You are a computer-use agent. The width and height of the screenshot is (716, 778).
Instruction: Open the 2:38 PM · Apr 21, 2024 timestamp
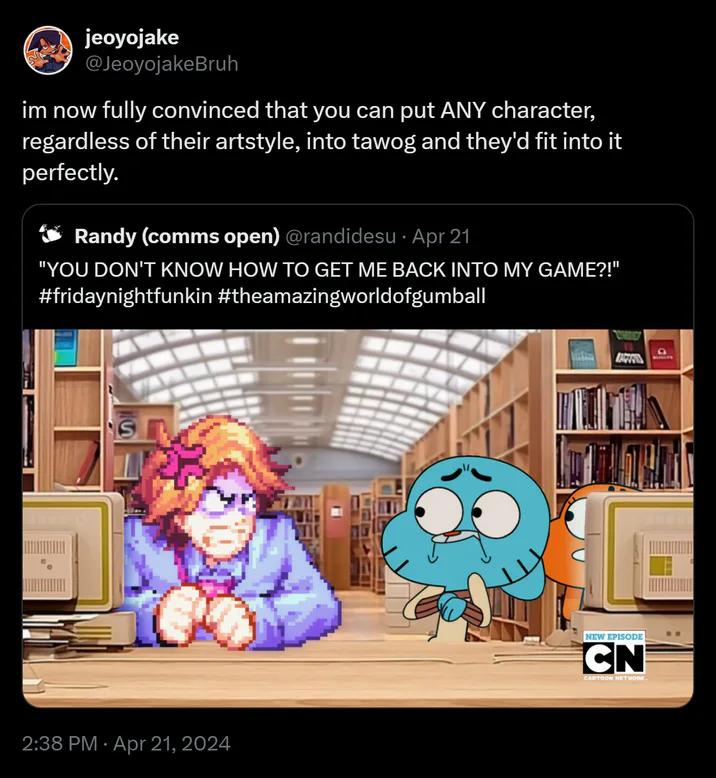[x=126, y=743]
